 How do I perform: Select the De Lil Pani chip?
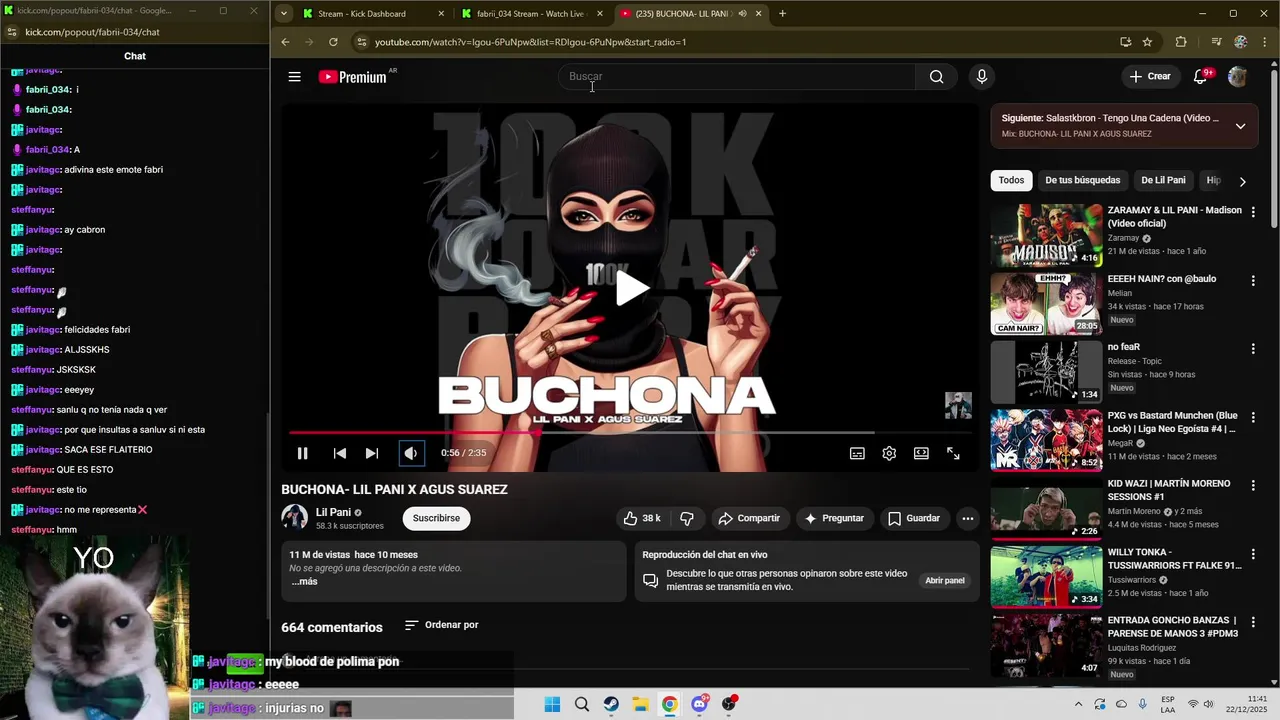click(x=1163, y=180)
